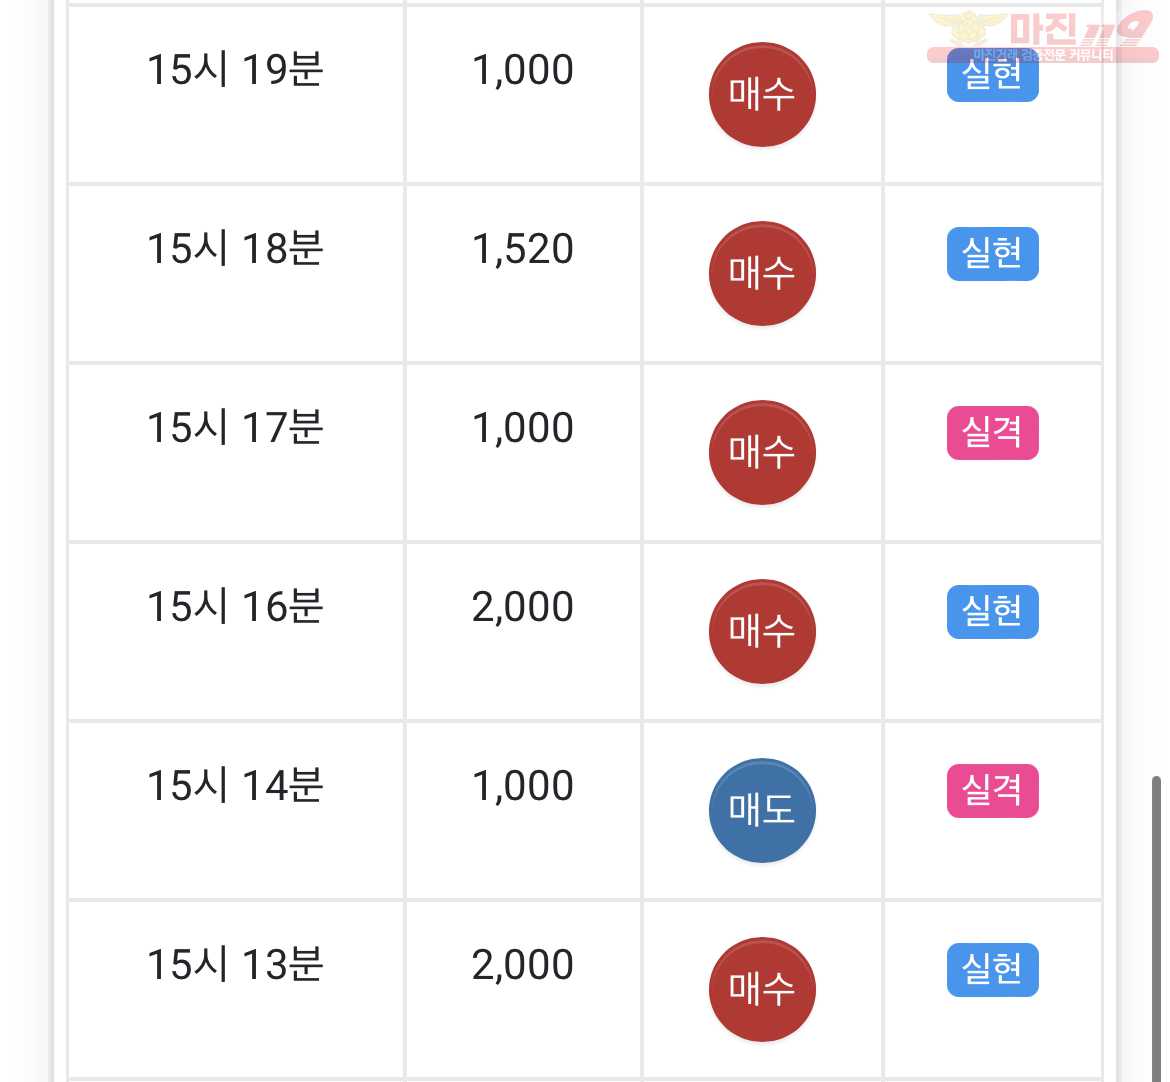Click the red 매수 circle for 15시 19분
Screen dimensions: 1170x1082
coord(762,95)
